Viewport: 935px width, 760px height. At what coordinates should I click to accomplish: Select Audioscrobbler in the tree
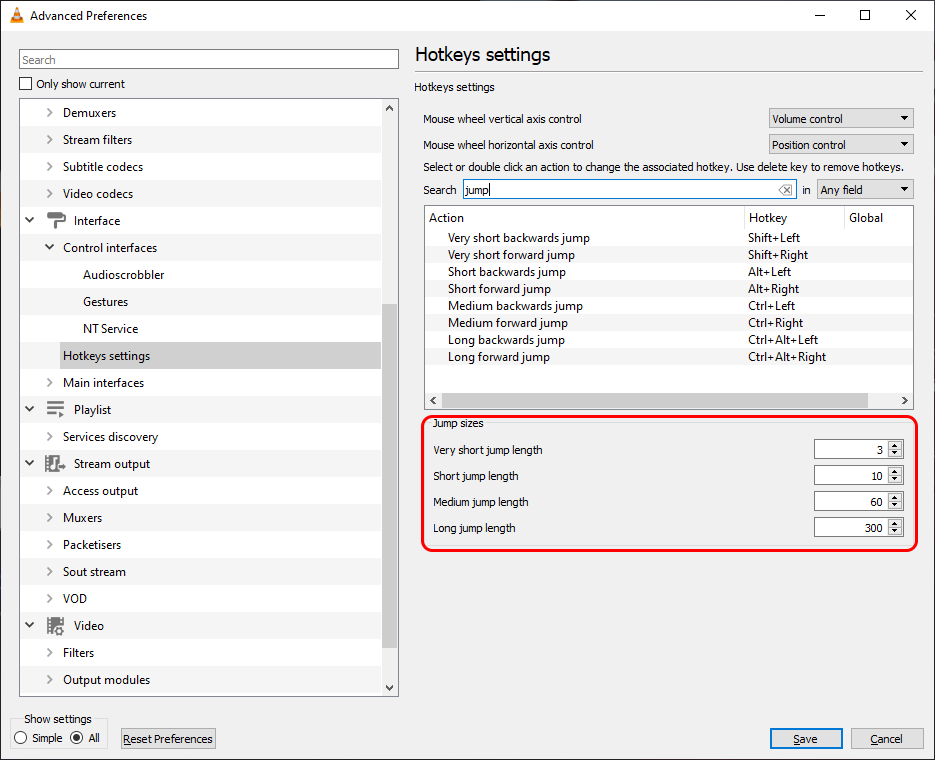(123, 275)
